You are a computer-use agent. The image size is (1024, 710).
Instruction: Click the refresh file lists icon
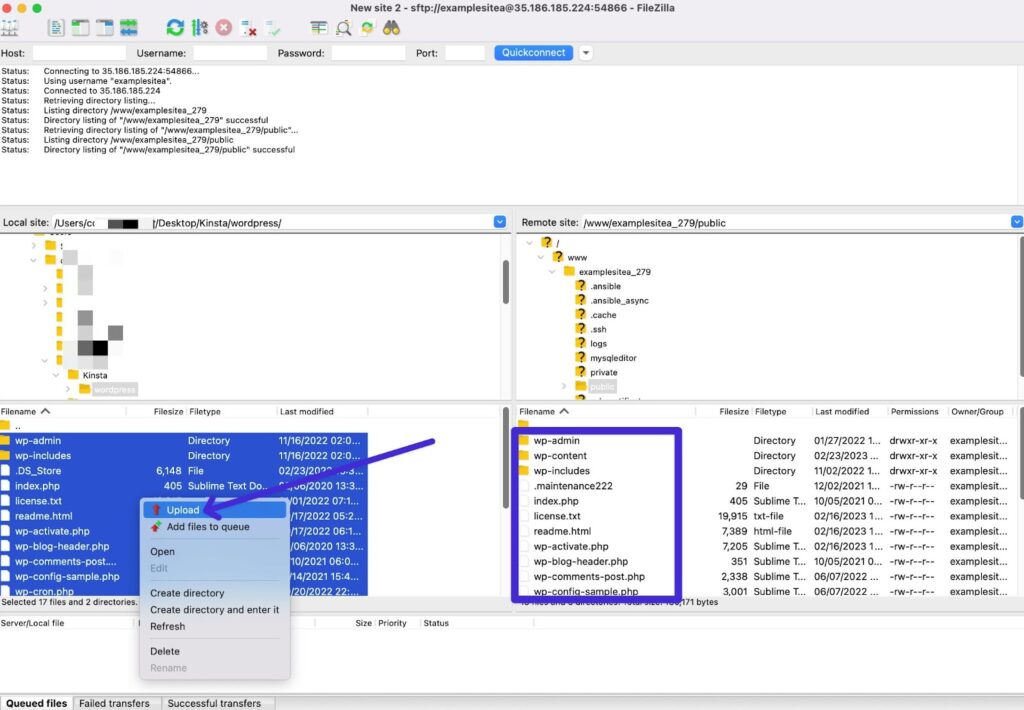(175, 28)
